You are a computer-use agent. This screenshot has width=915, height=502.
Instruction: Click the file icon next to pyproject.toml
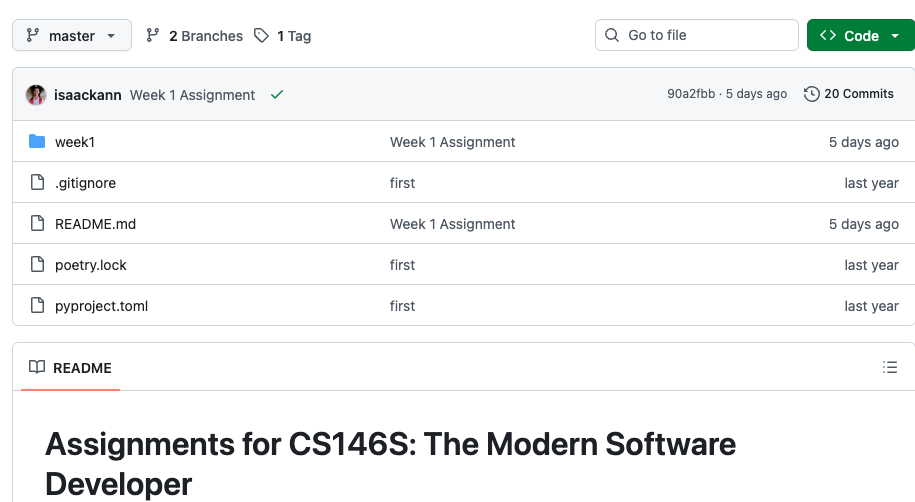tap(37, 305)
